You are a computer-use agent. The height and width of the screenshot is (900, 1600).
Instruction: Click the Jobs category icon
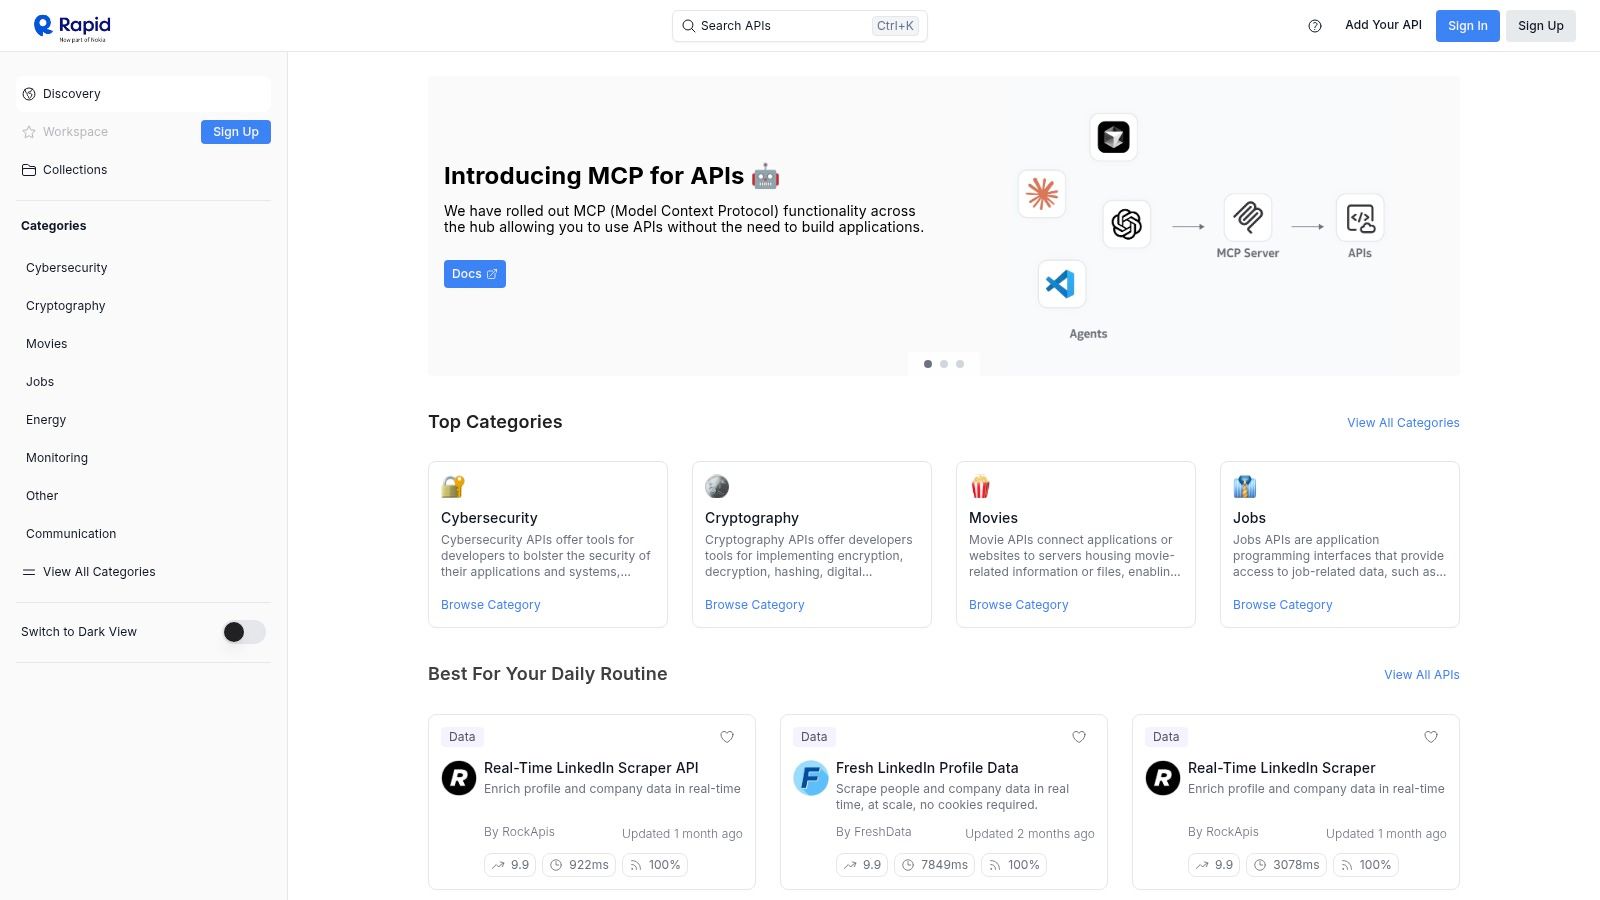1245,486
